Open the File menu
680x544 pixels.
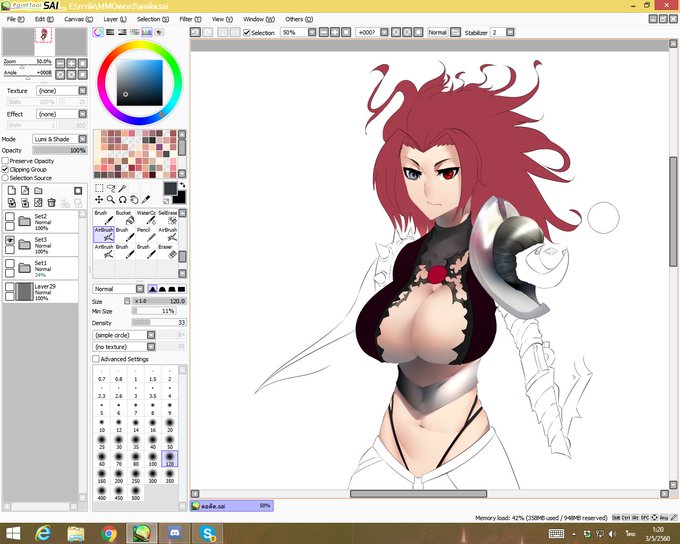point(15,19)
